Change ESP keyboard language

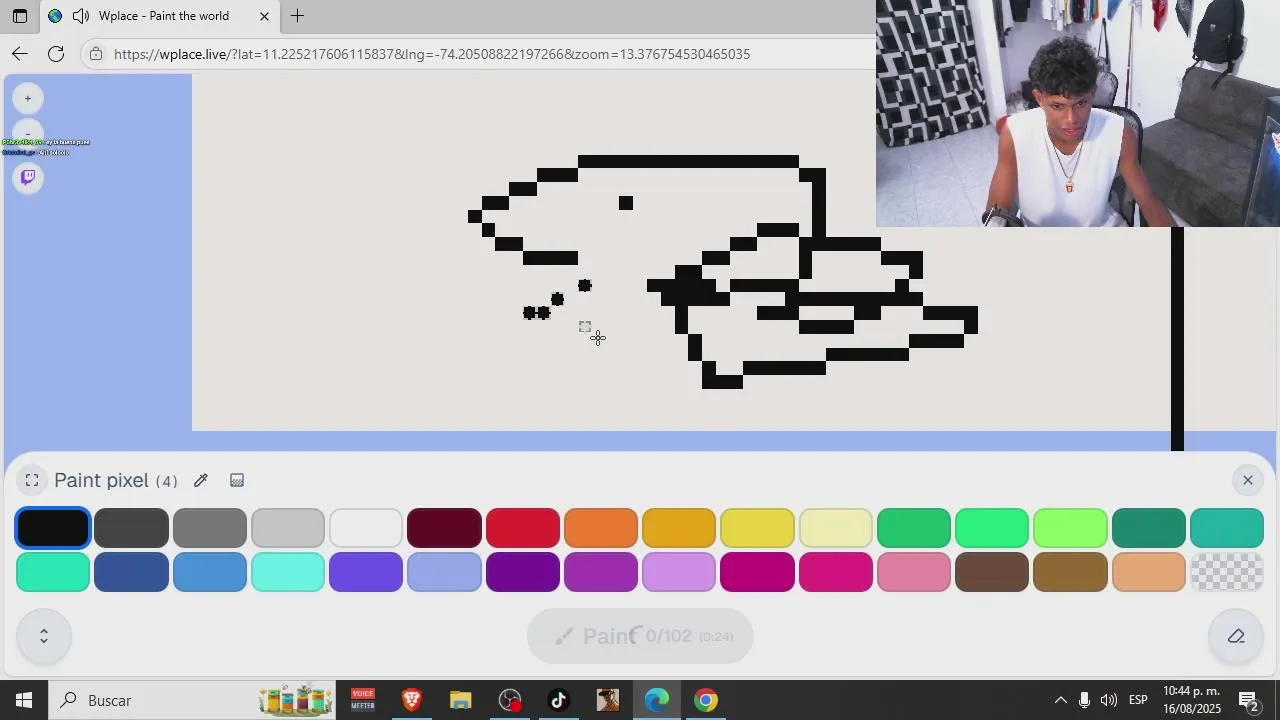[x=1138, y=700]
